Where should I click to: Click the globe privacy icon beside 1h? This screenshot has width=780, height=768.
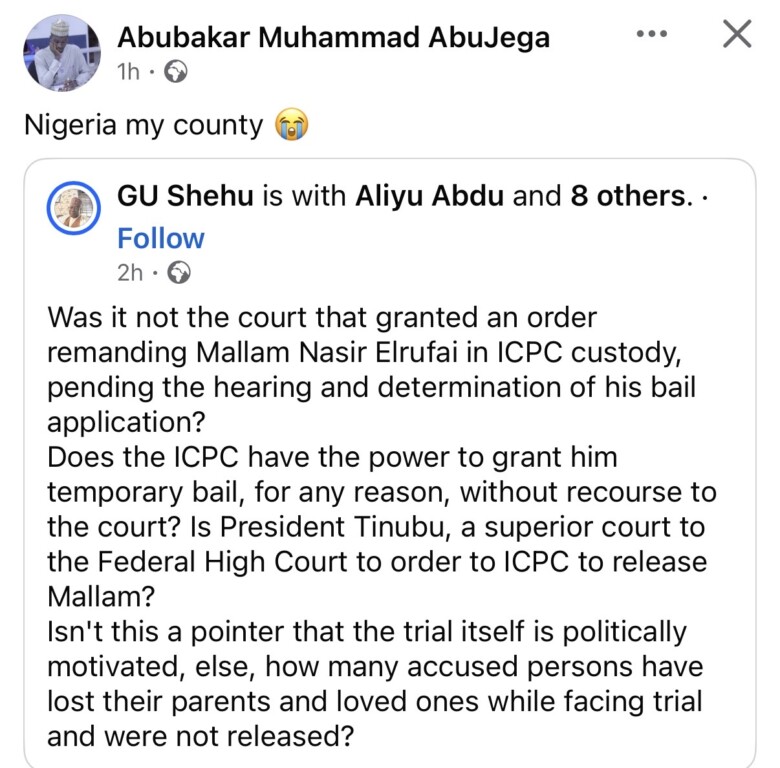coord(175,71)
